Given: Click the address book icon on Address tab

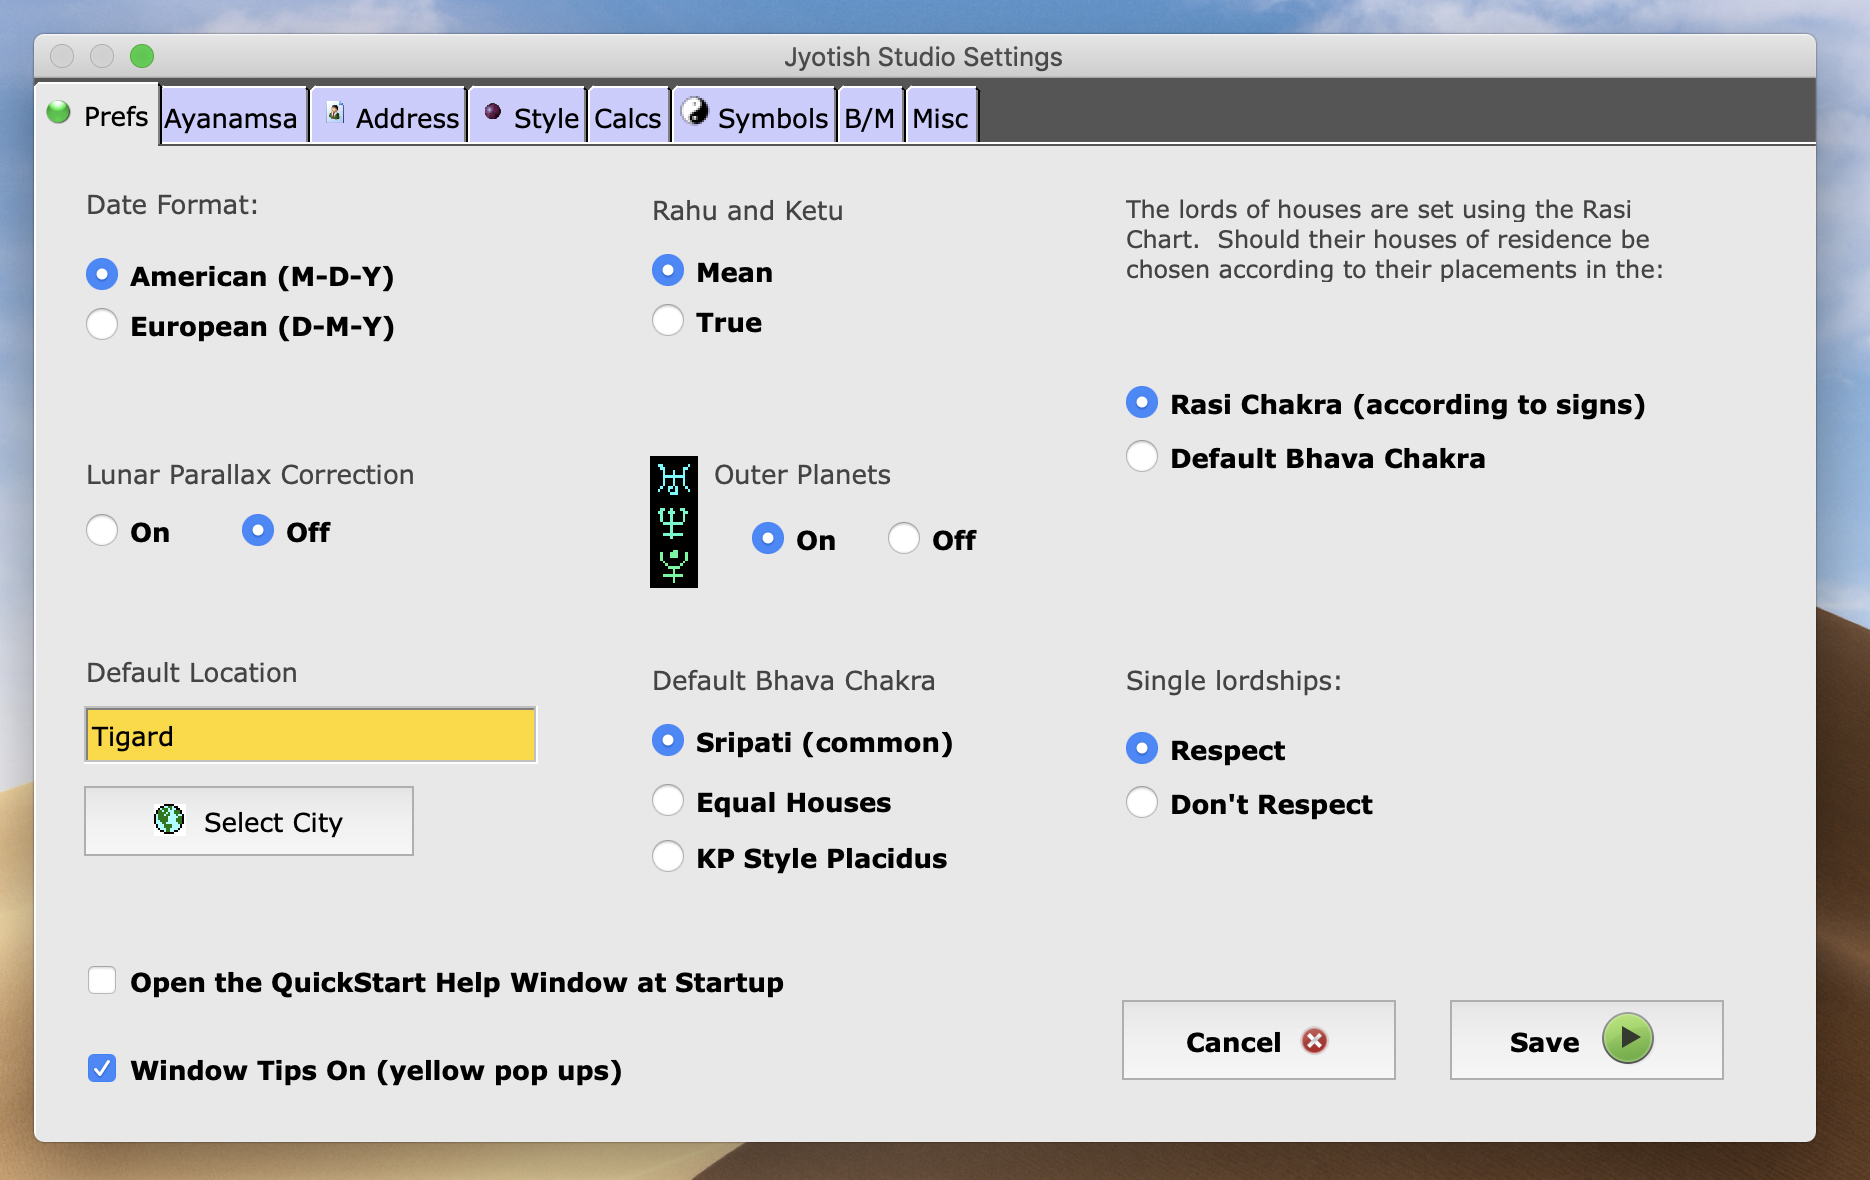Looking at the screenshot, I should (336, 113).
